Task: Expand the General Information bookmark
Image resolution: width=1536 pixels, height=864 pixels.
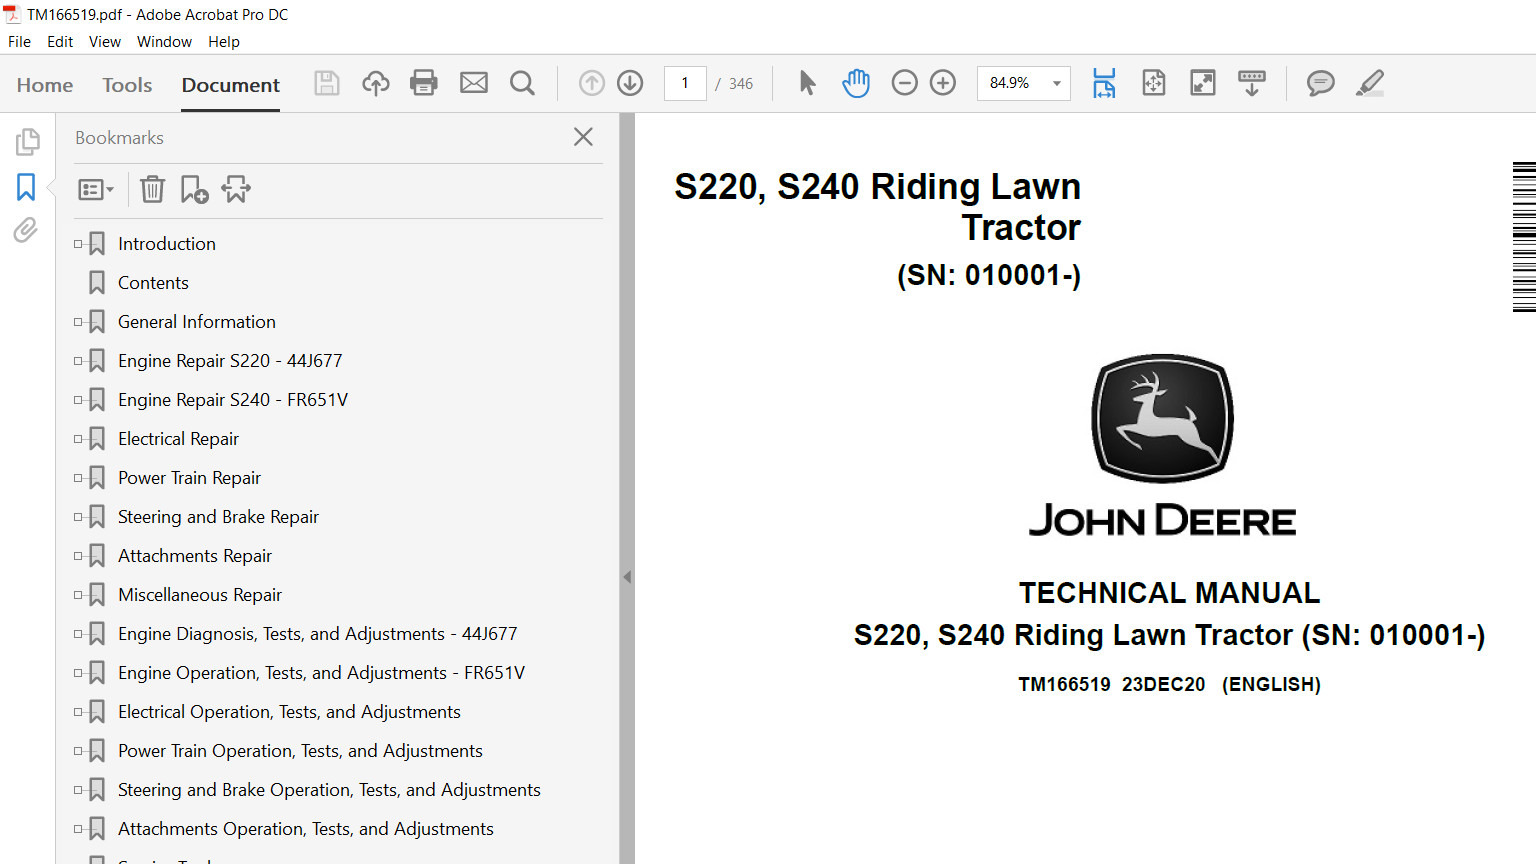Action: [x=78, y=322]
